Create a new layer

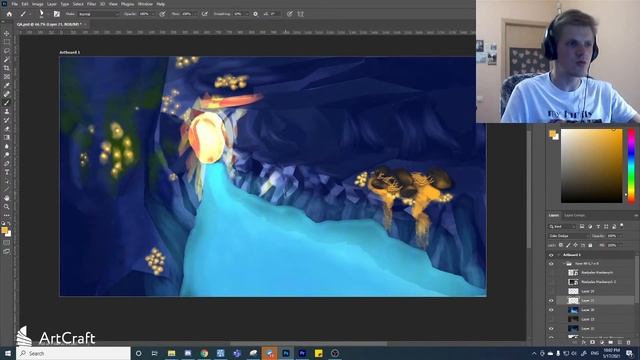pyautogui.click(x=620, y=342)
